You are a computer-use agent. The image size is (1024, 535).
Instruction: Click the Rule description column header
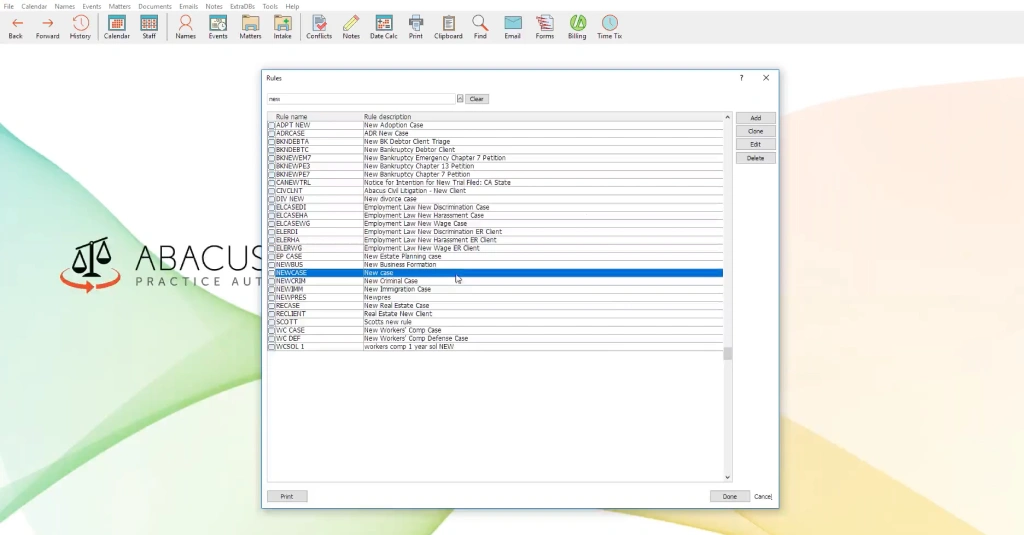(387, 117)
